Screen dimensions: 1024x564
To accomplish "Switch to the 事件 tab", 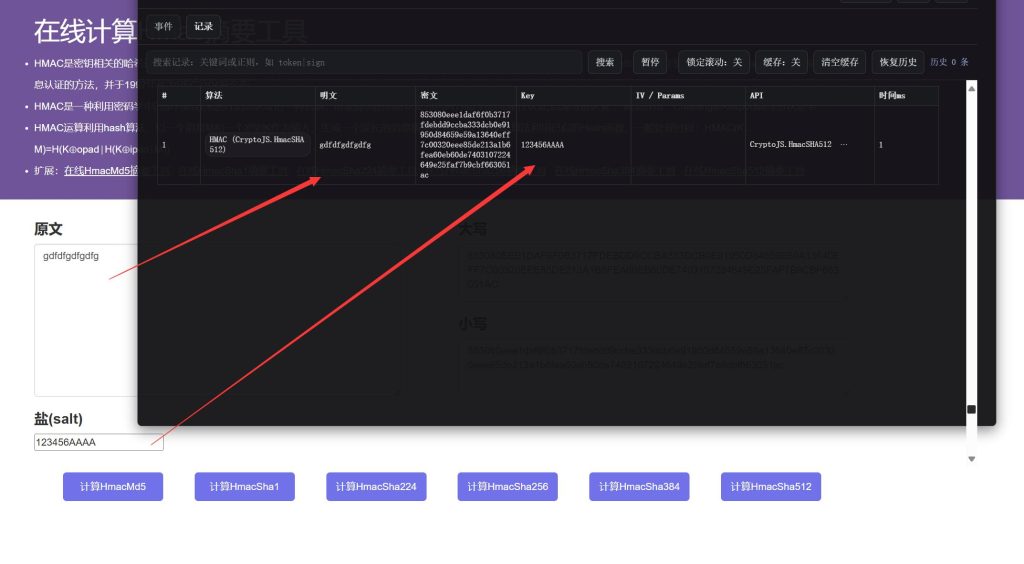I will coord(163,27).
